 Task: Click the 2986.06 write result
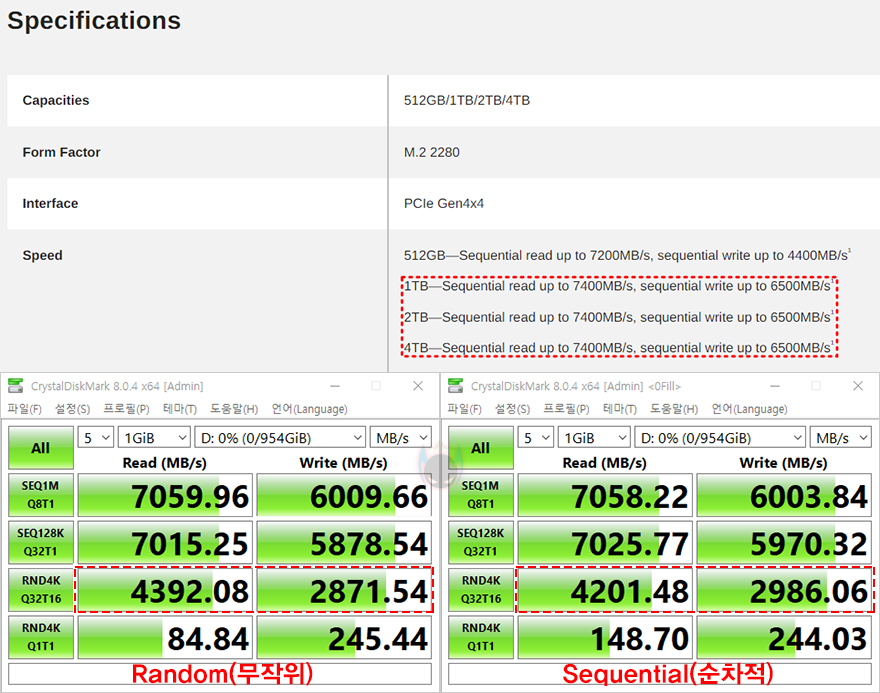(x=784, y=590)
